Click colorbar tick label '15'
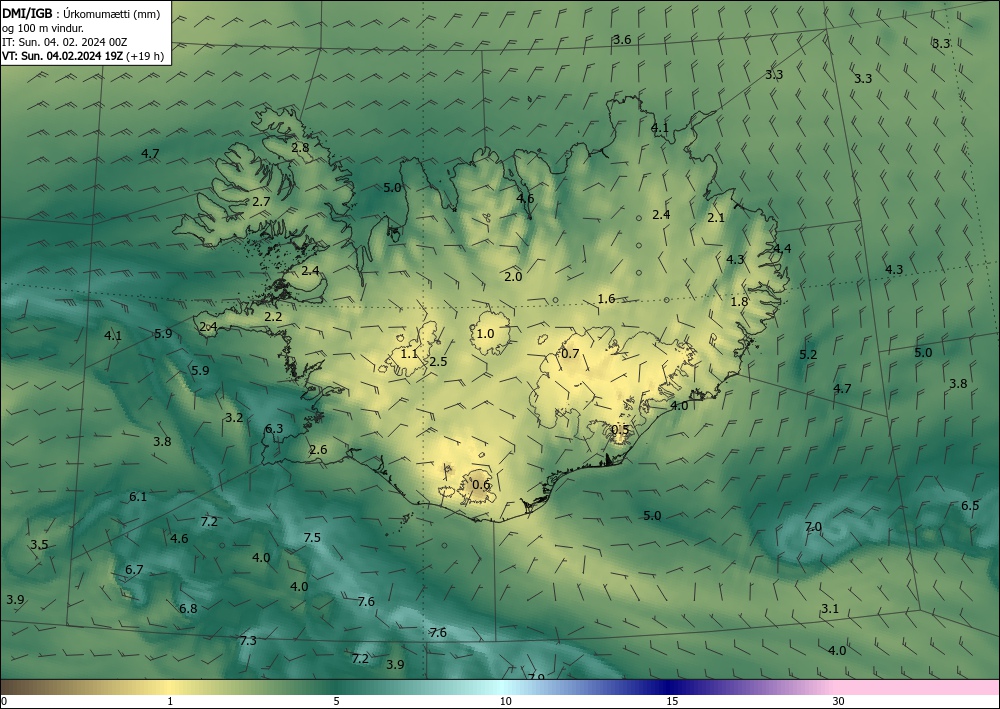Viewport: 1000px width, 709px height. point(672,701)
